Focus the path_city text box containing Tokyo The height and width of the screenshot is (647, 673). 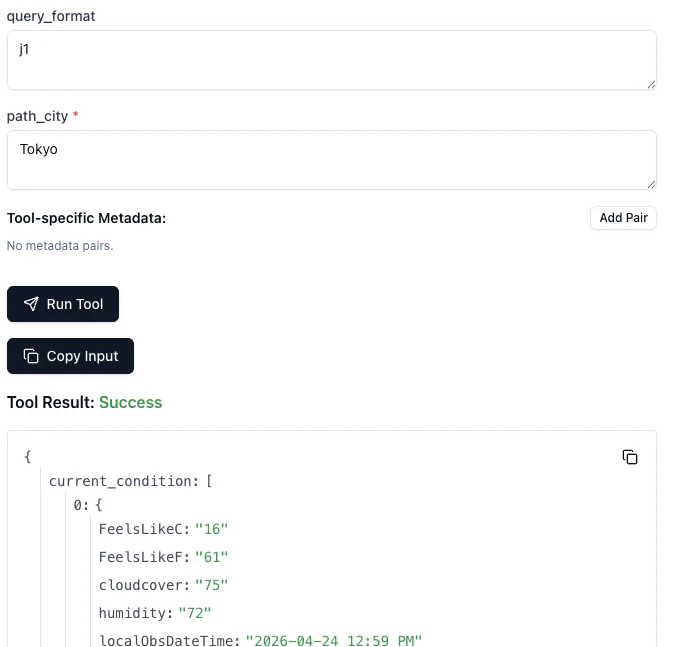(332, 160)
